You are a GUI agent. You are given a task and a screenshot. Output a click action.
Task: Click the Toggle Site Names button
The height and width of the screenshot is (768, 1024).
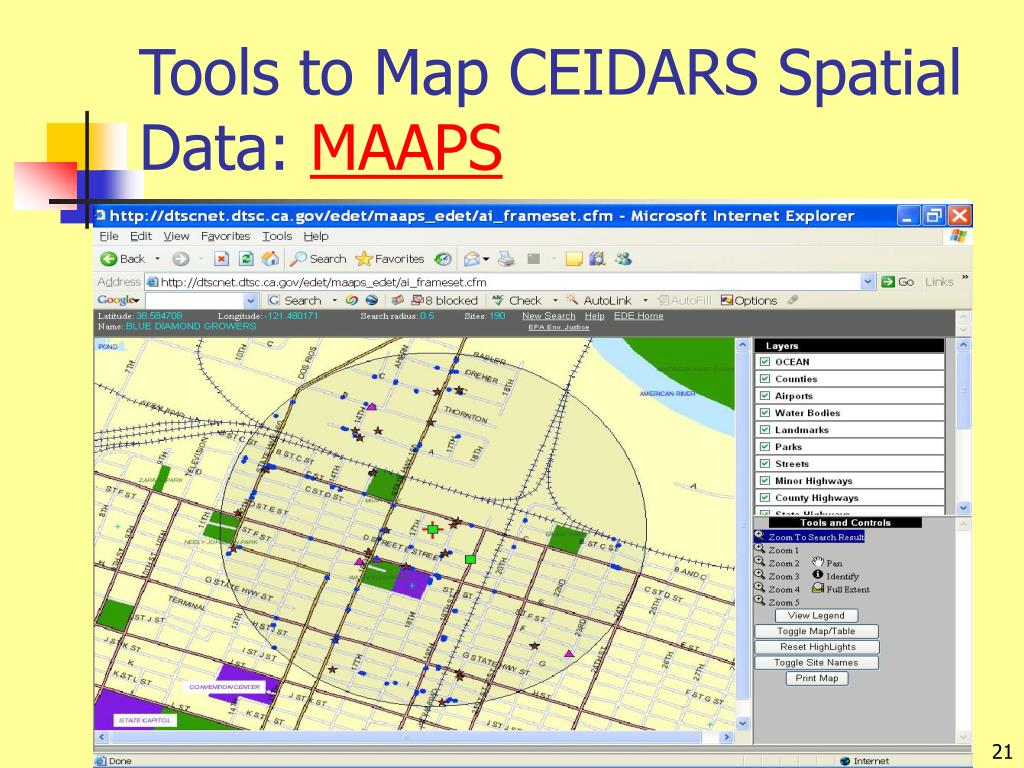[816, 662]
